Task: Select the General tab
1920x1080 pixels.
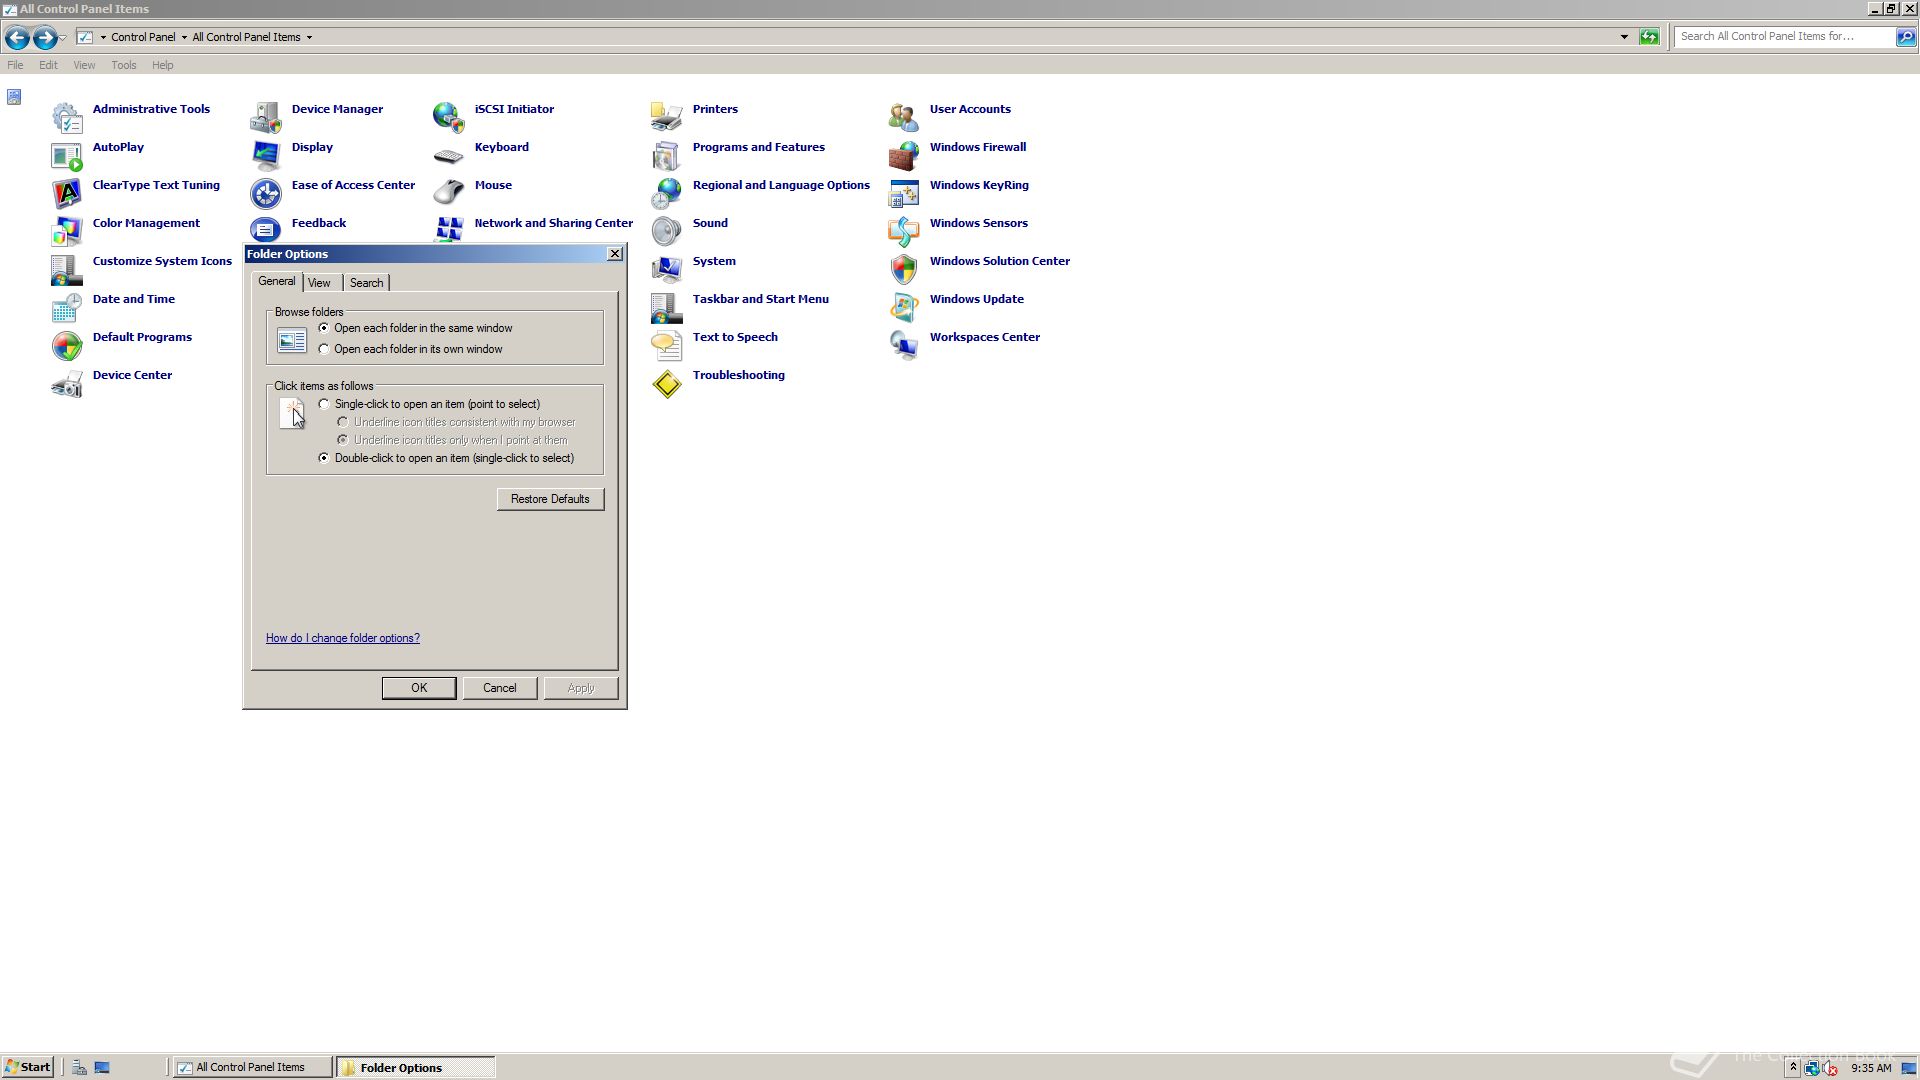Action: click(x=277, y=281)
